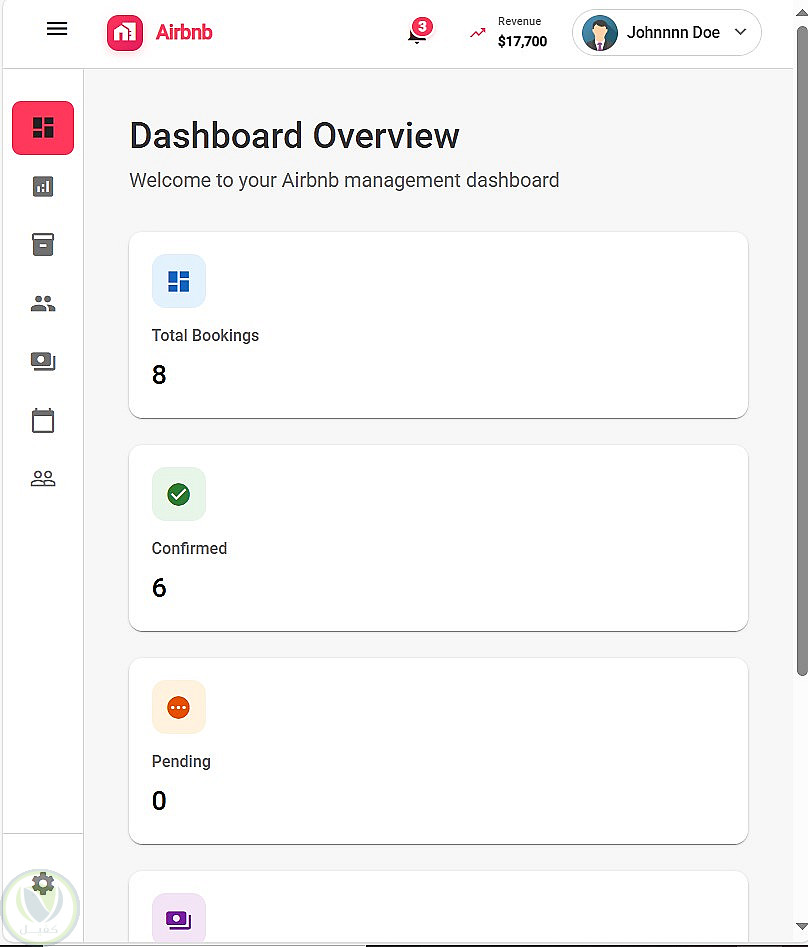This screenshot has width=808, height=947.
Task: Expand the Johnnnn Doe user dropdown
Action: click(x=740, y=32)
